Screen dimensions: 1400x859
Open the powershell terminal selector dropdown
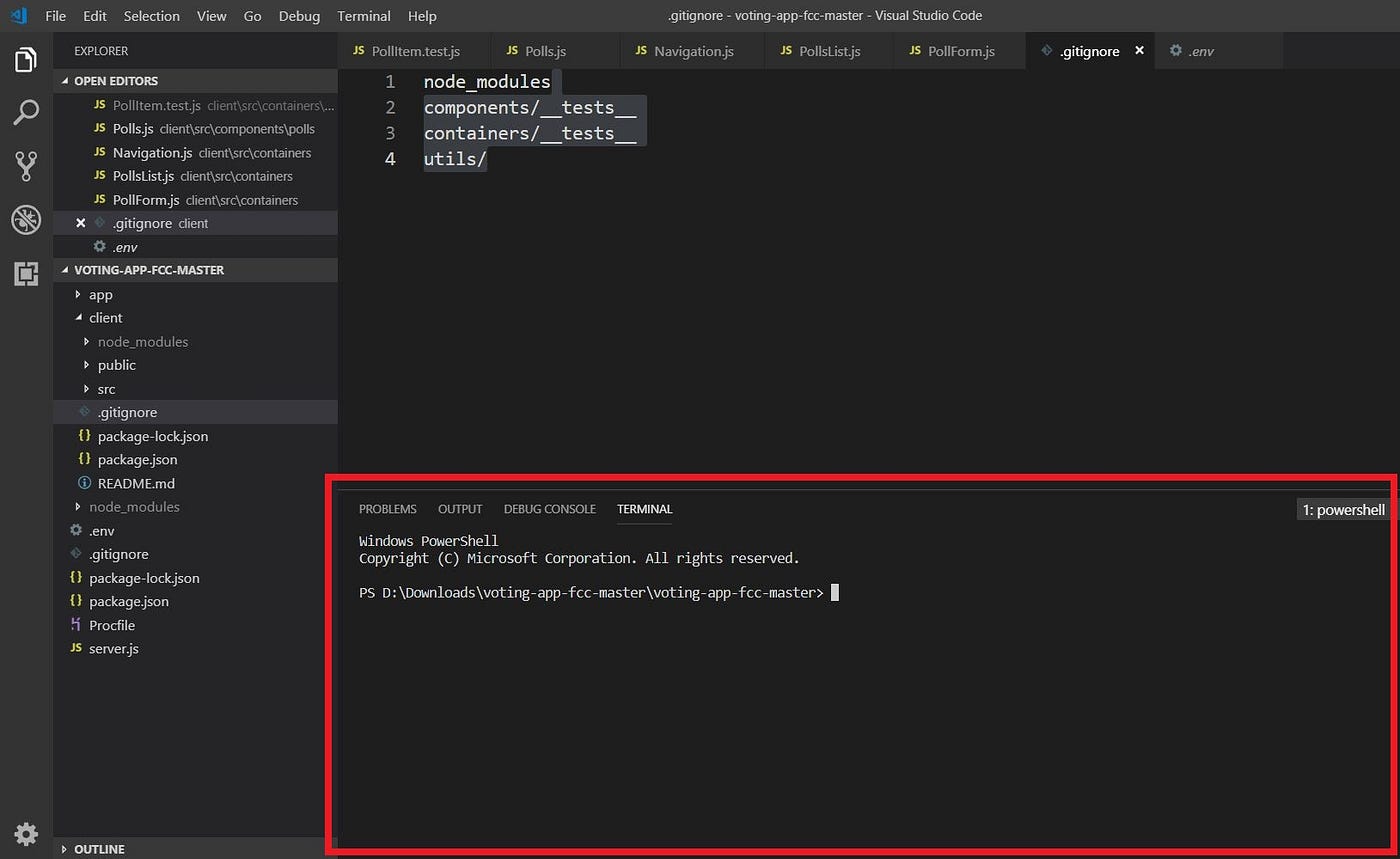[1343, 509]
